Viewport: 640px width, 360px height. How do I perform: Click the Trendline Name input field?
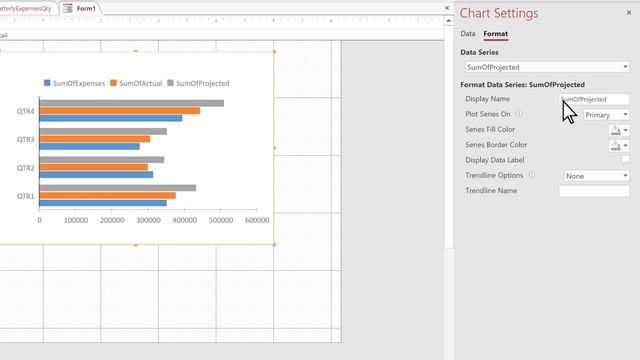pos(594,191)
